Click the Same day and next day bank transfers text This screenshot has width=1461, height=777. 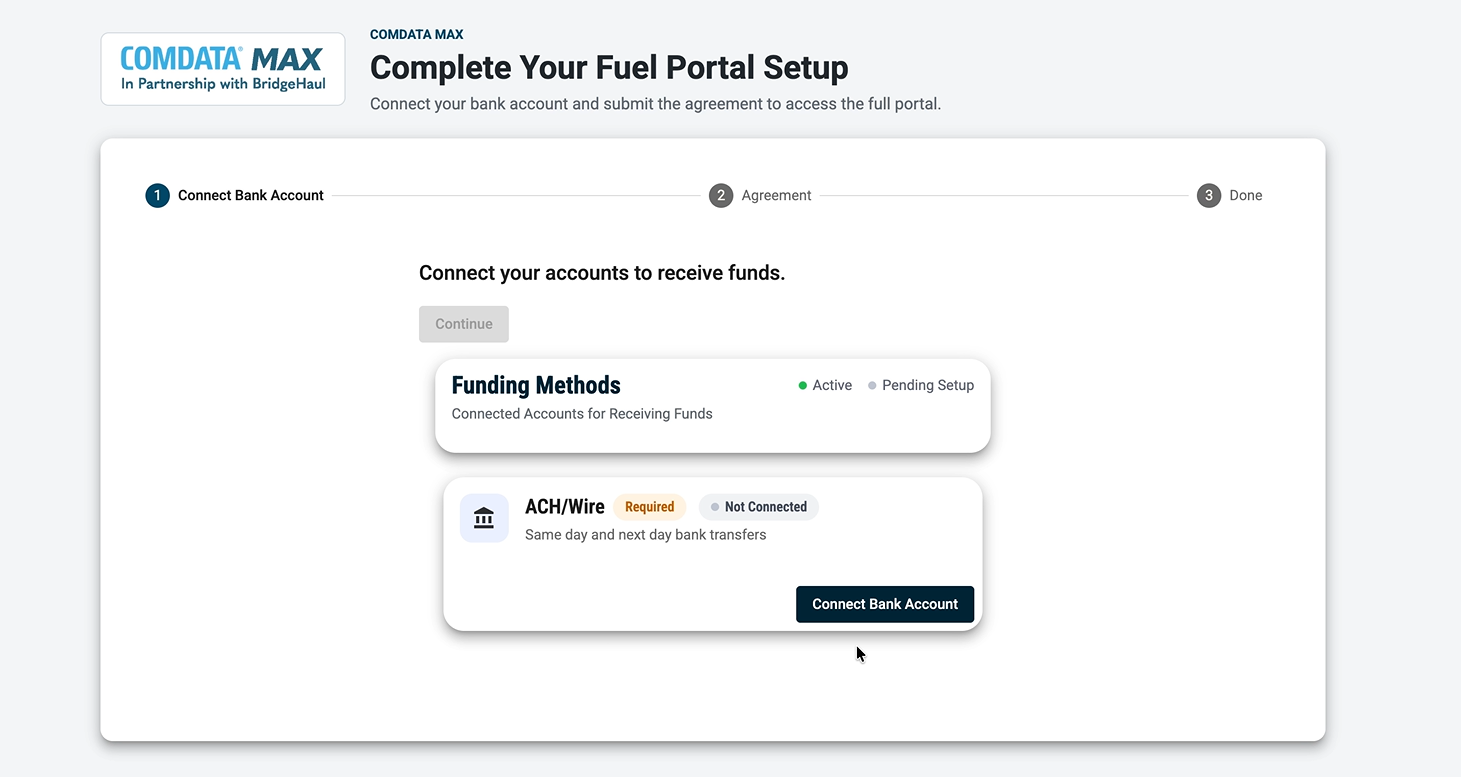646,535
